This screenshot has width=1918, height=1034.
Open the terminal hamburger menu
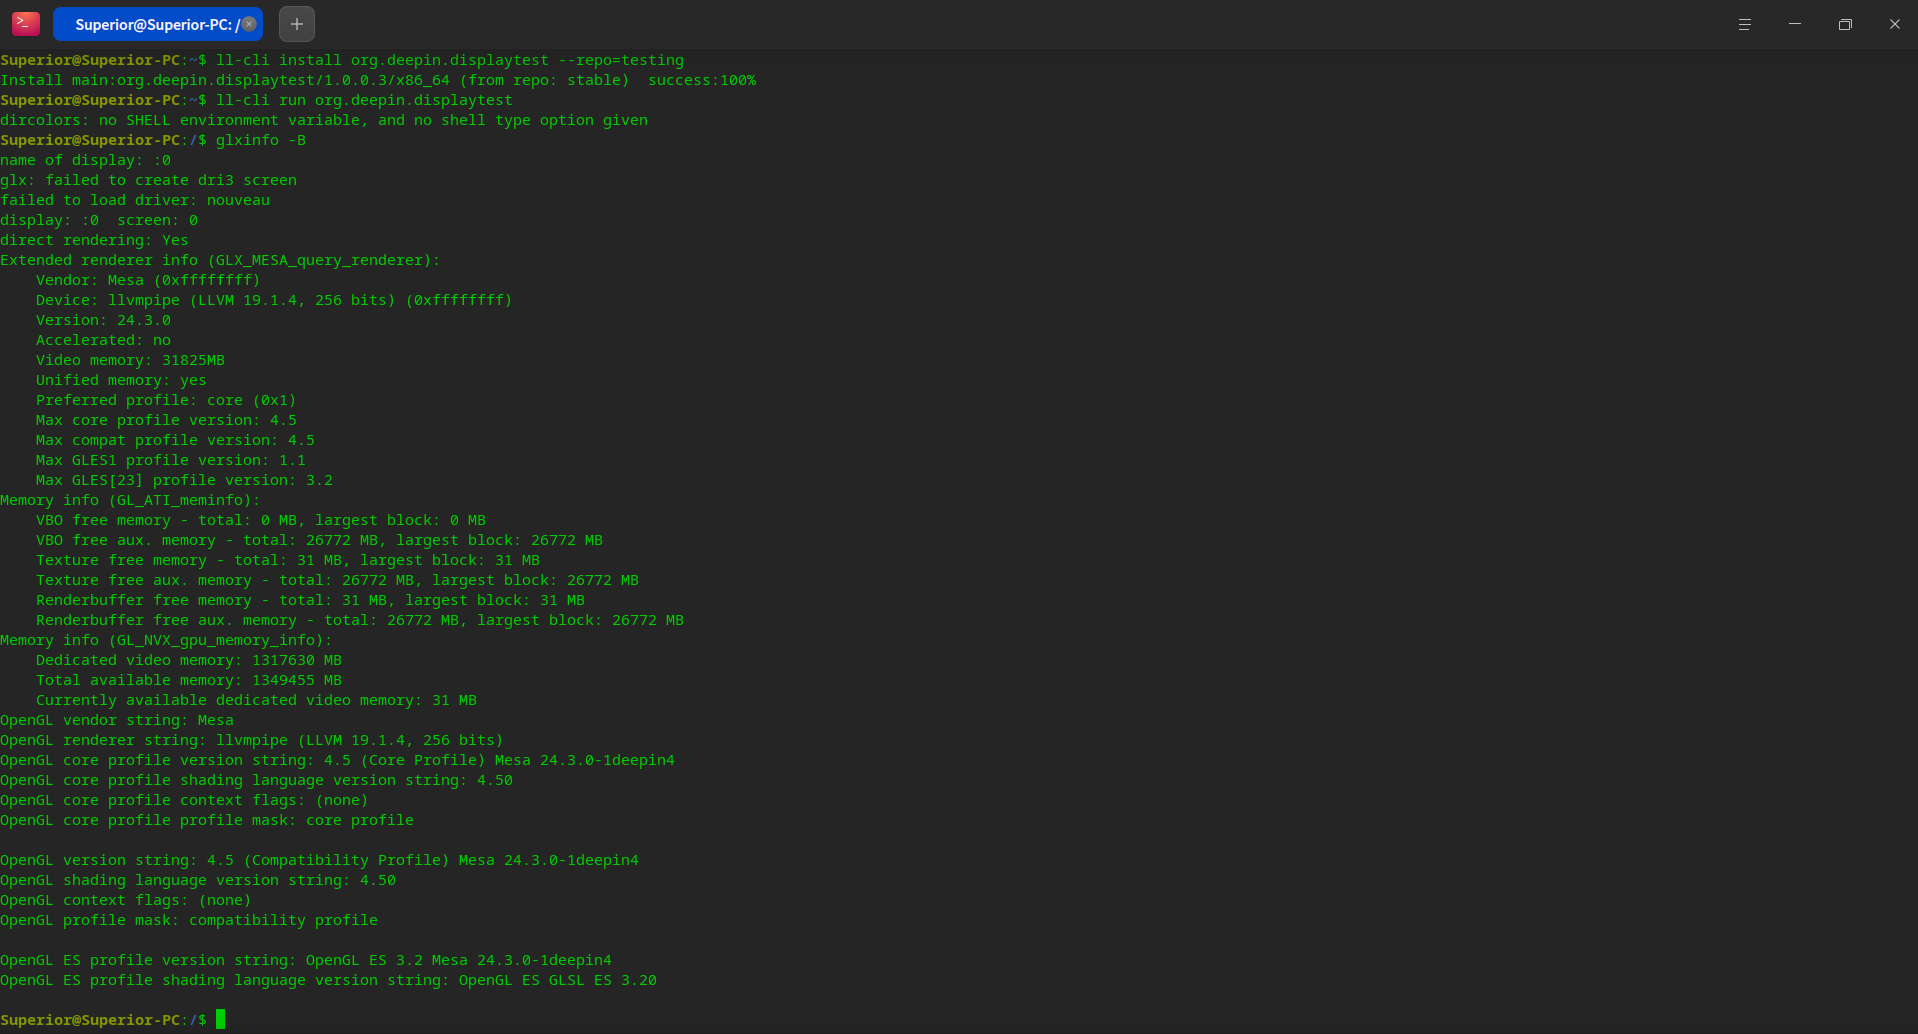[x=1745, y=24]
